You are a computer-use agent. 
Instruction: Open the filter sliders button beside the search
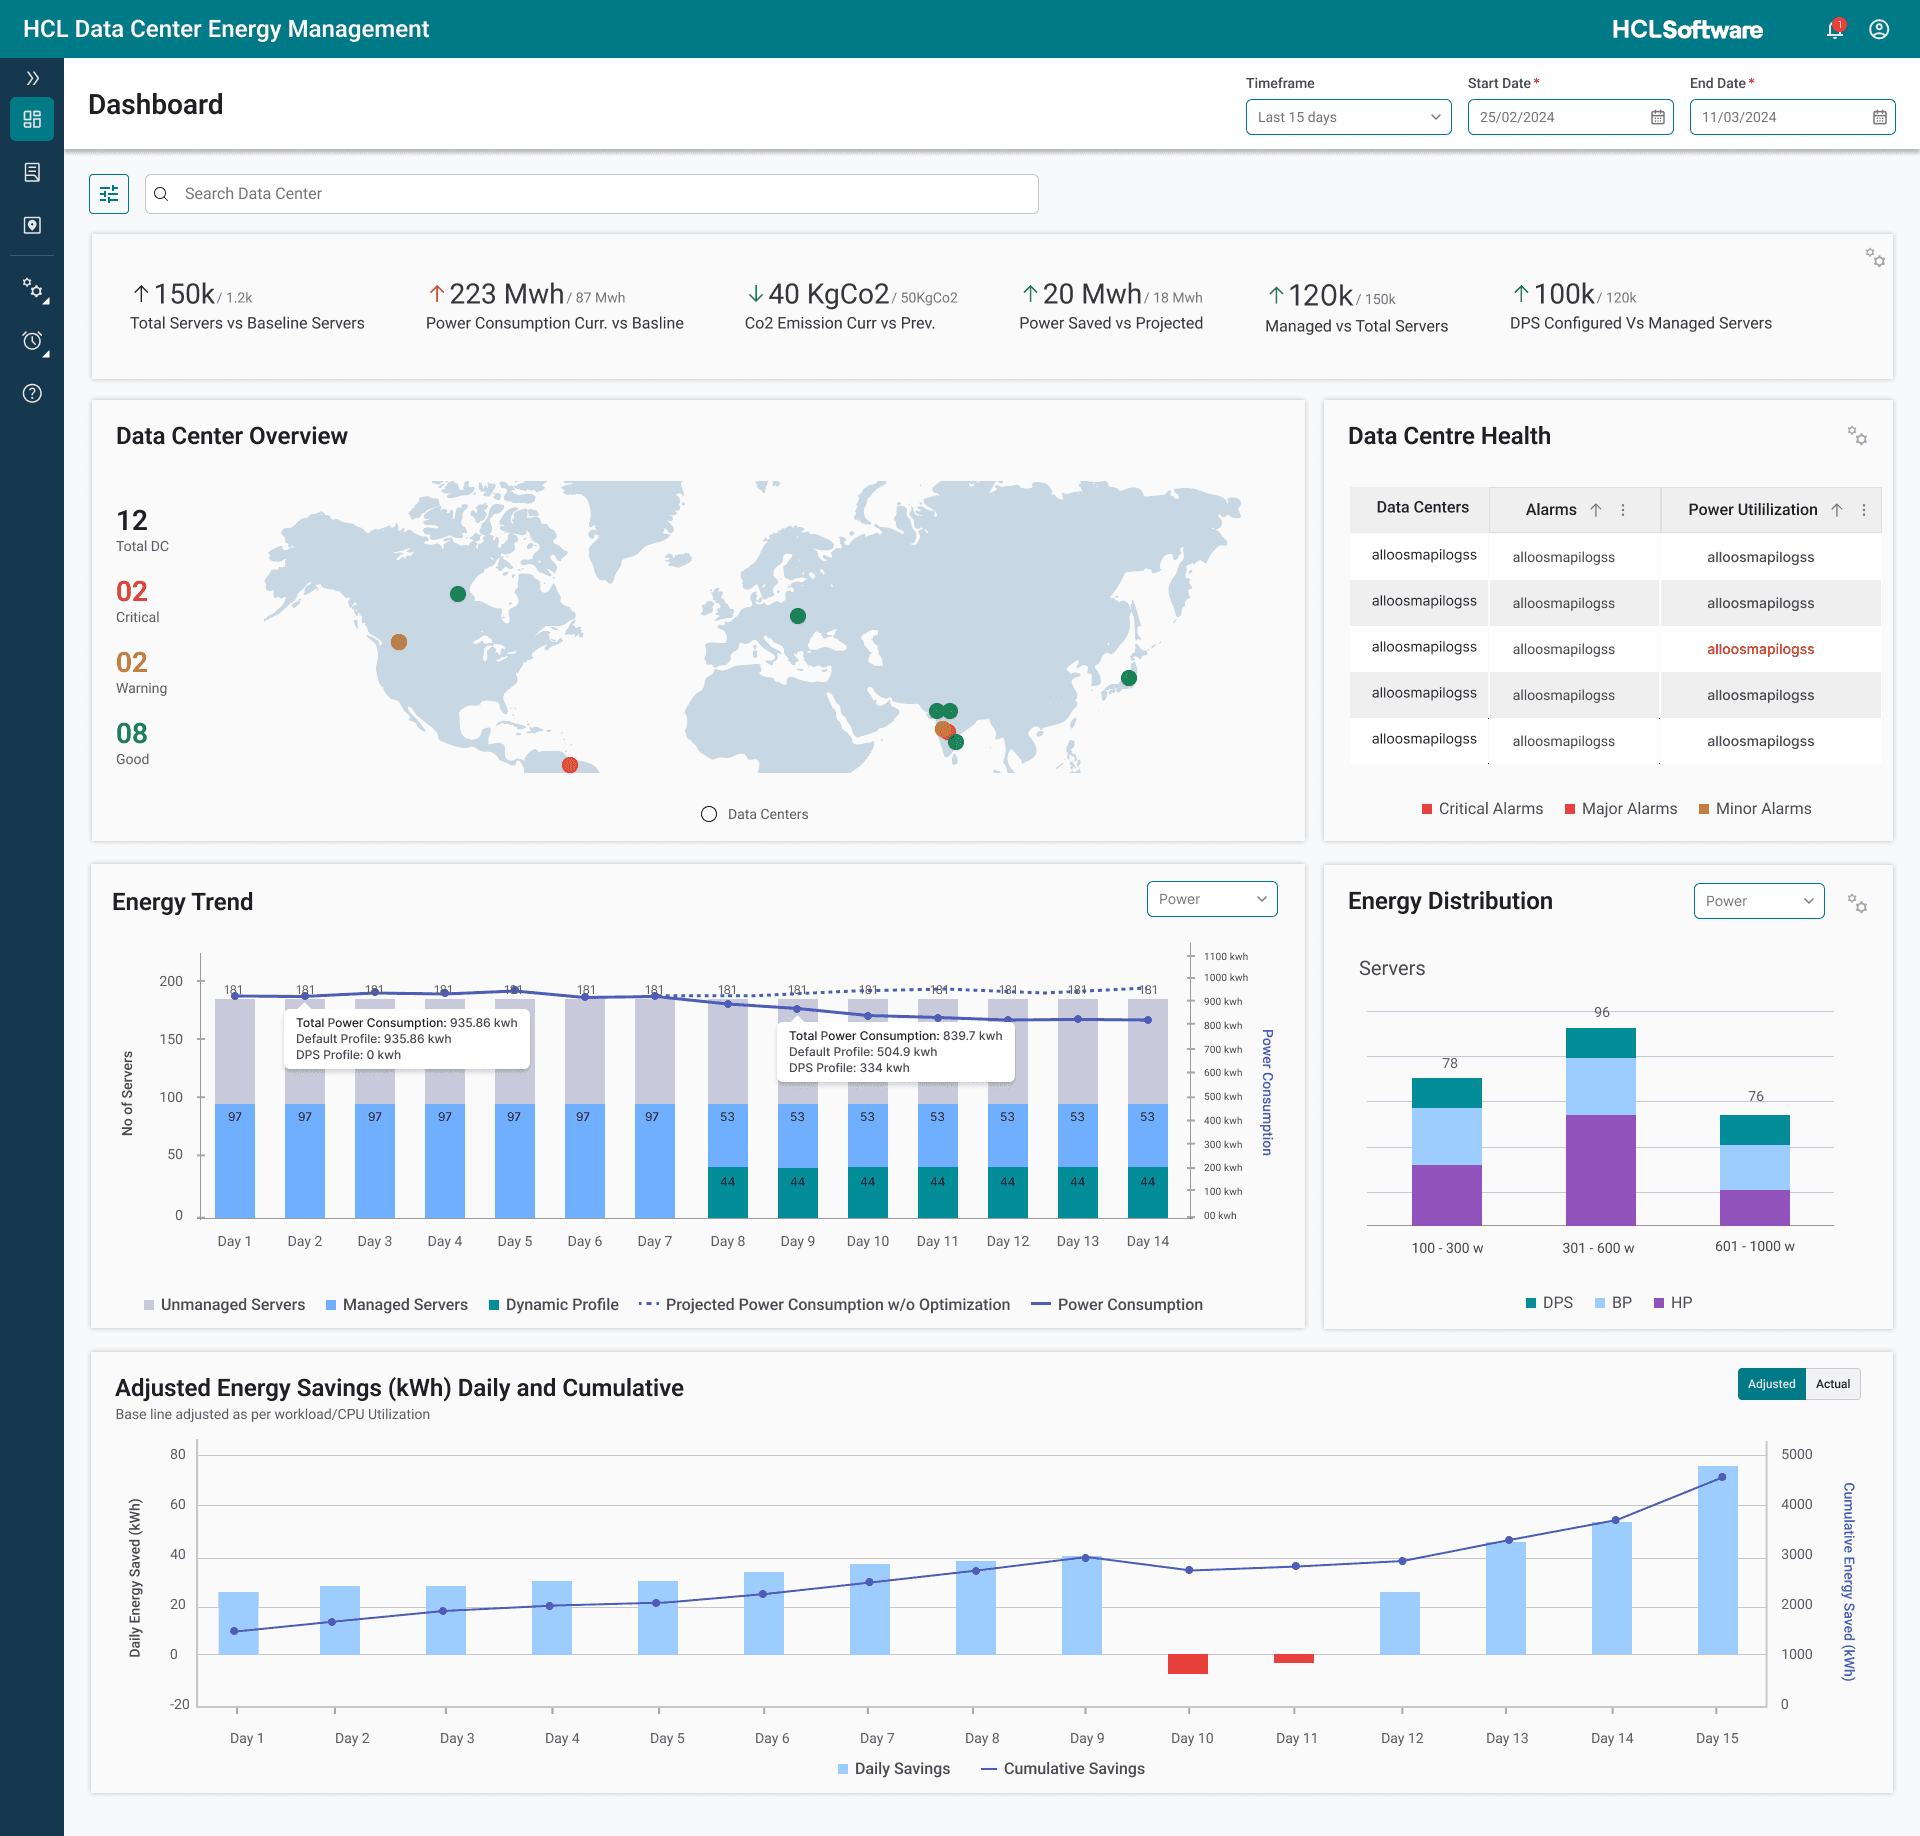109,194
